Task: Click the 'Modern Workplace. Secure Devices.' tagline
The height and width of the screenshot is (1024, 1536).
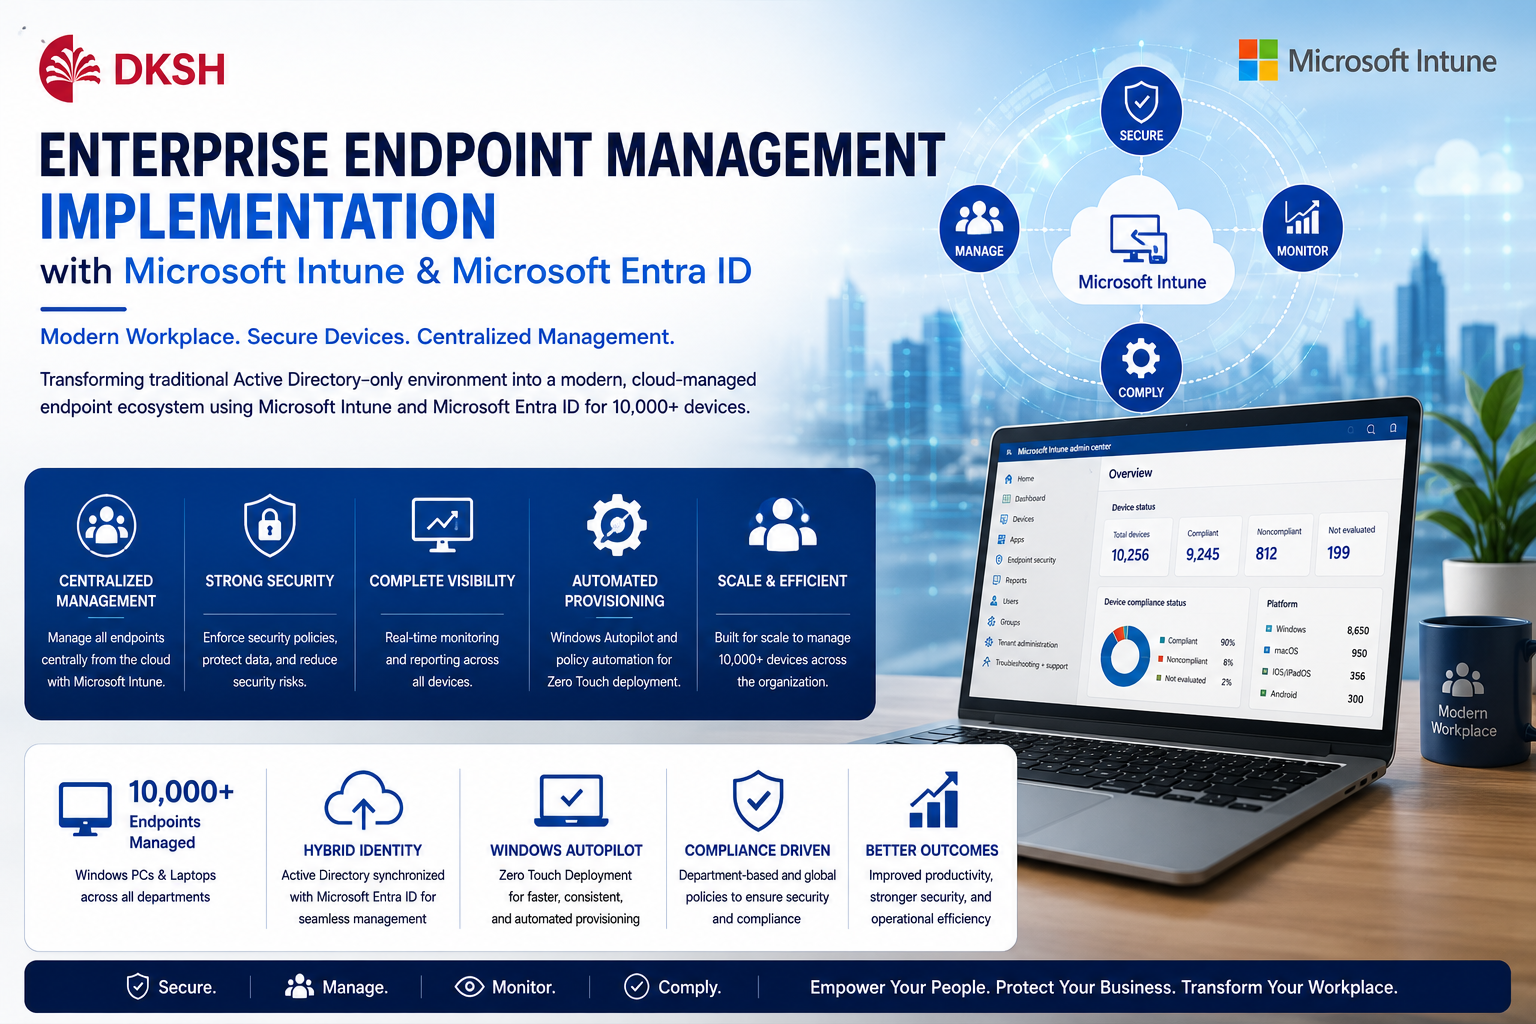Action: coord(357,336)
